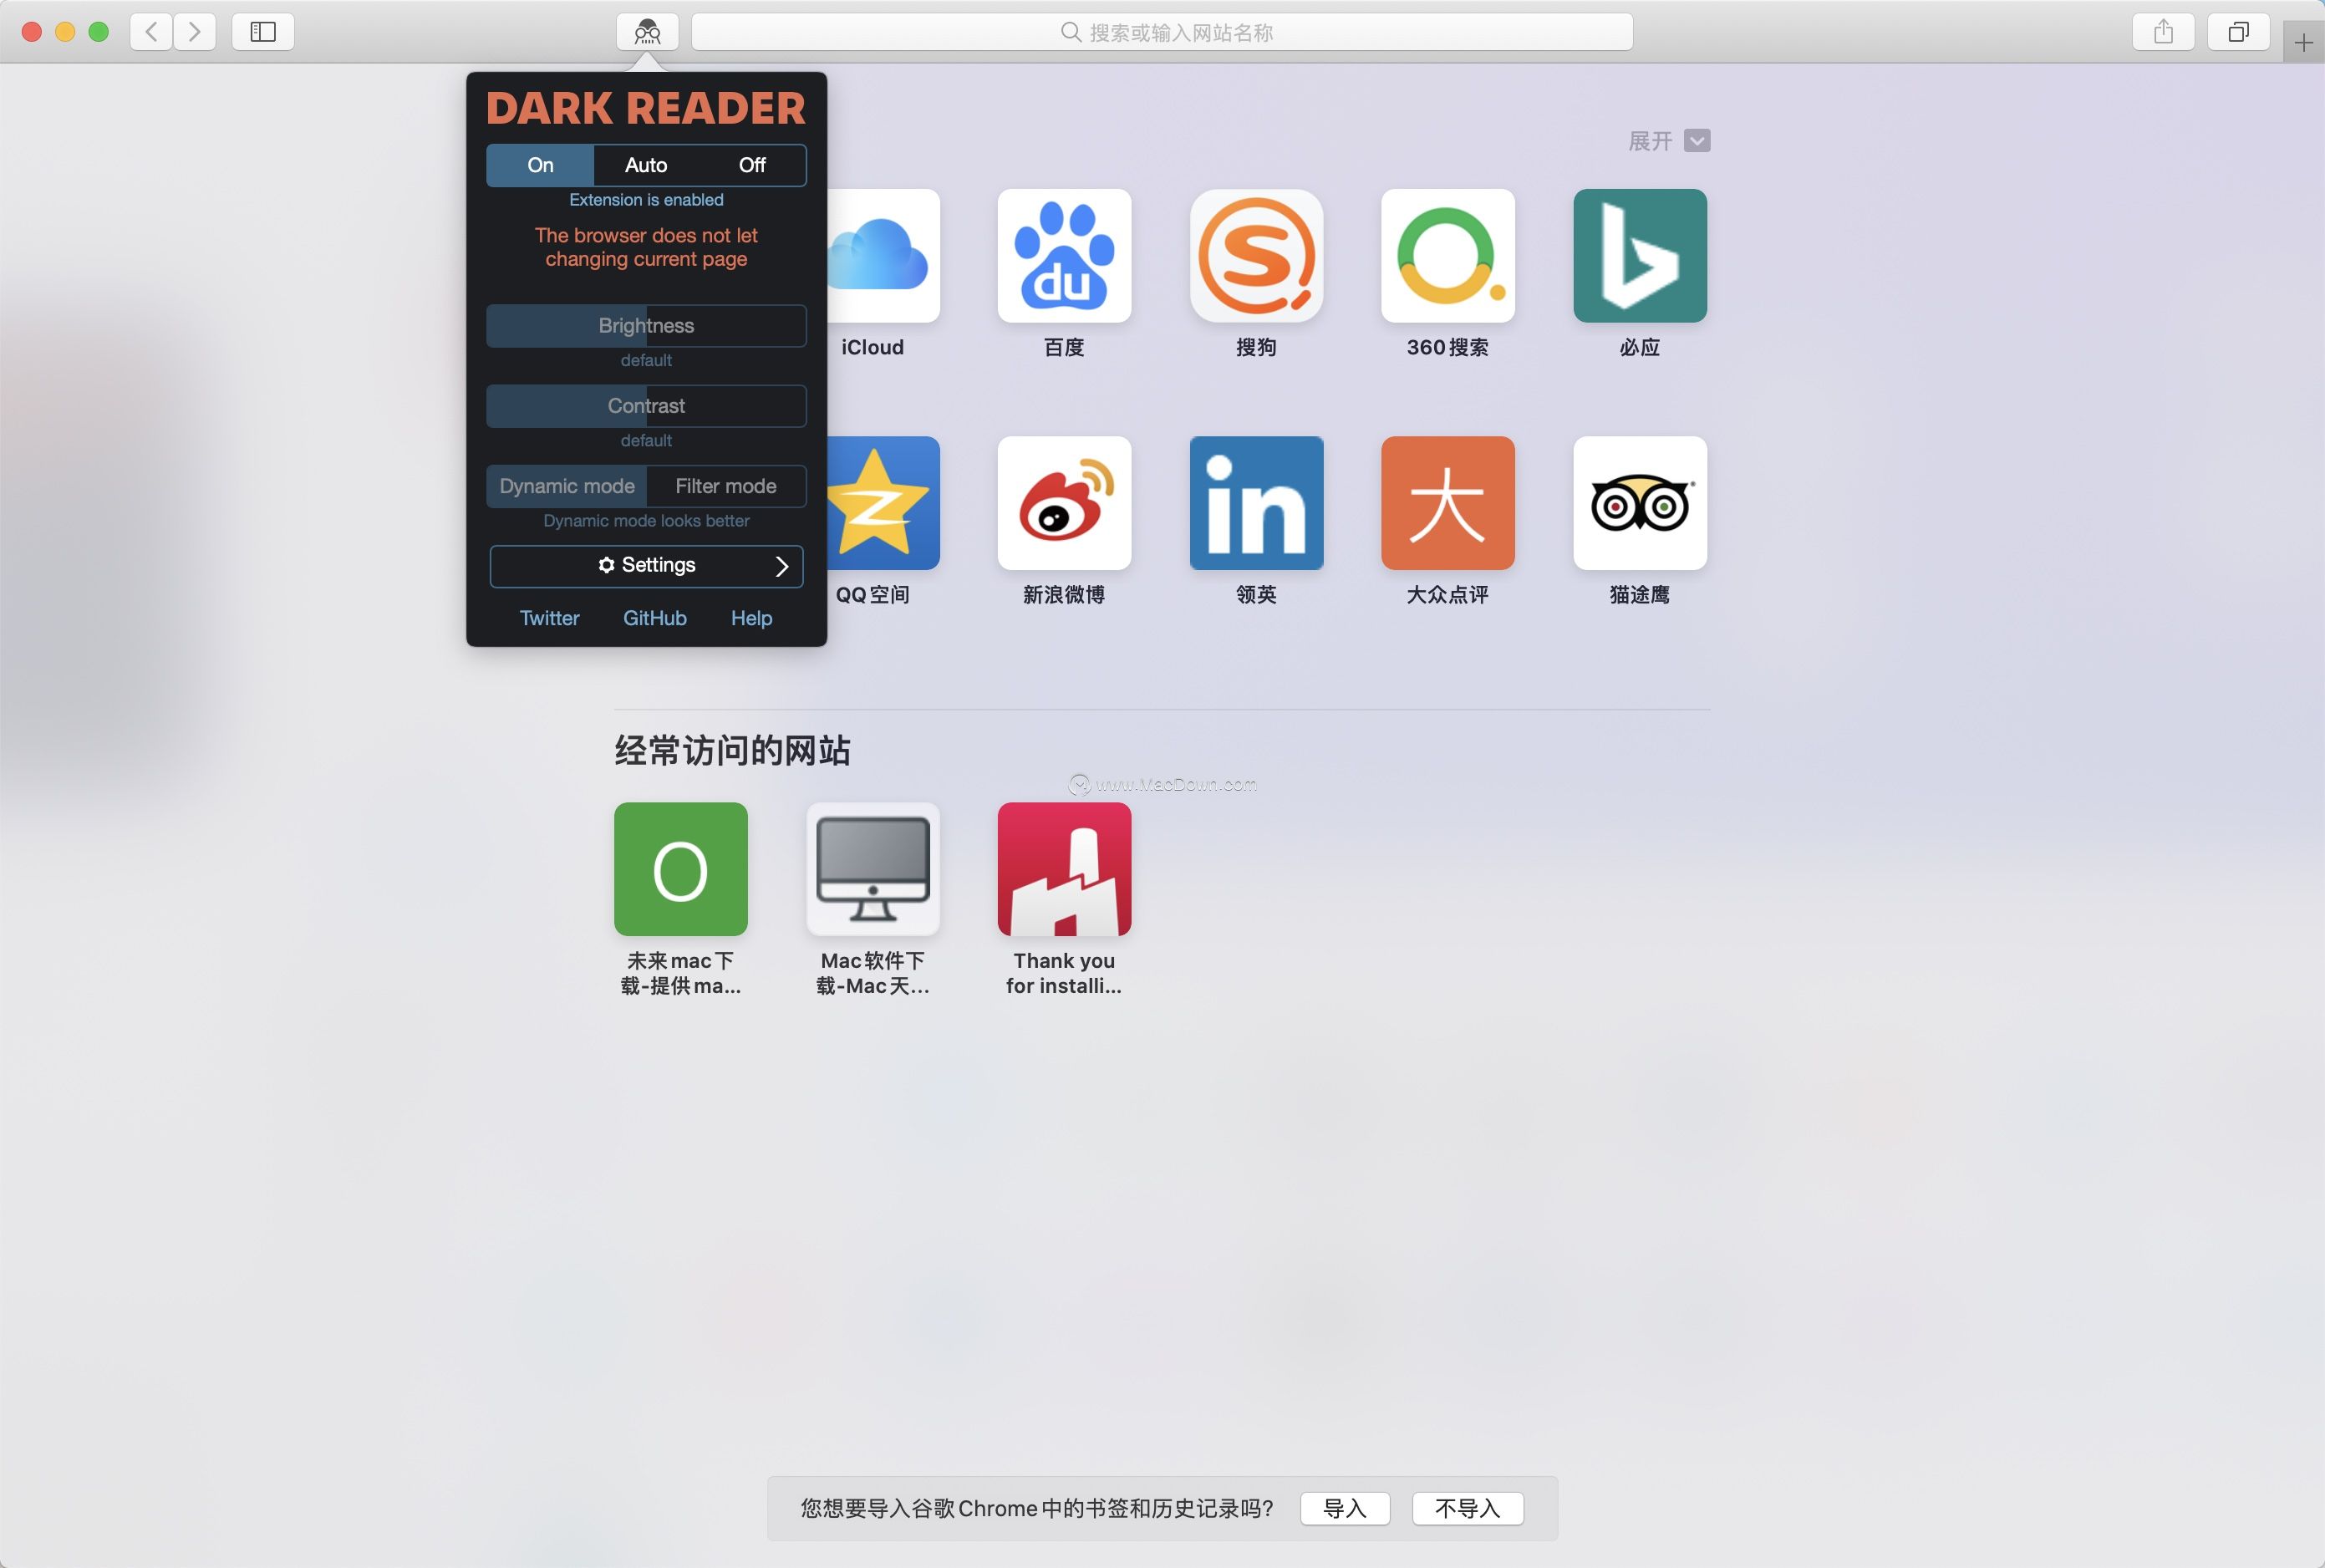Switch Dark Reader to Off mode
2325x1568 pixels.
[x=750, y=165]
